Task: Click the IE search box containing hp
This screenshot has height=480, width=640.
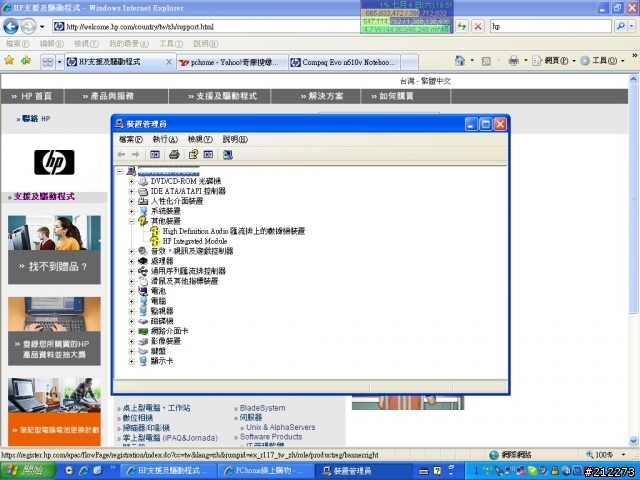Action: pyautogui.click(x=551, y=26)
